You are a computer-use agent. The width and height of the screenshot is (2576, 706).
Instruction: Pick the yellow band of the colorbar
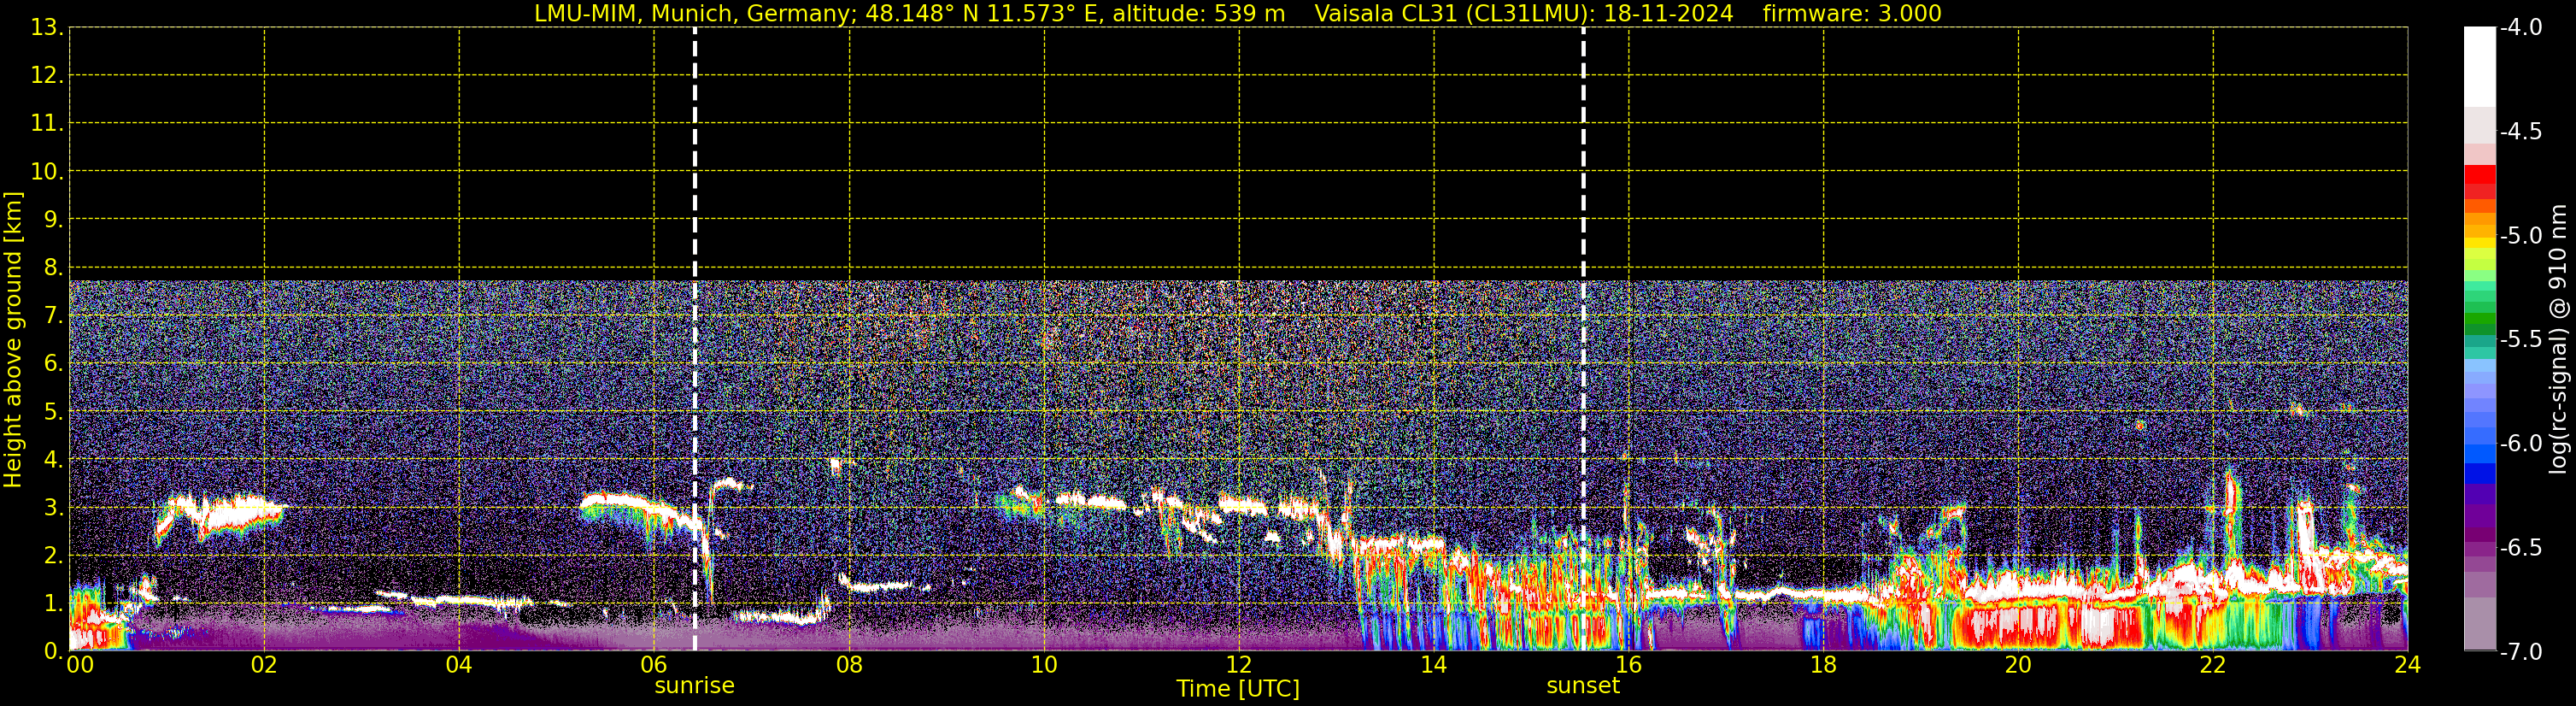coord(2480,243)
